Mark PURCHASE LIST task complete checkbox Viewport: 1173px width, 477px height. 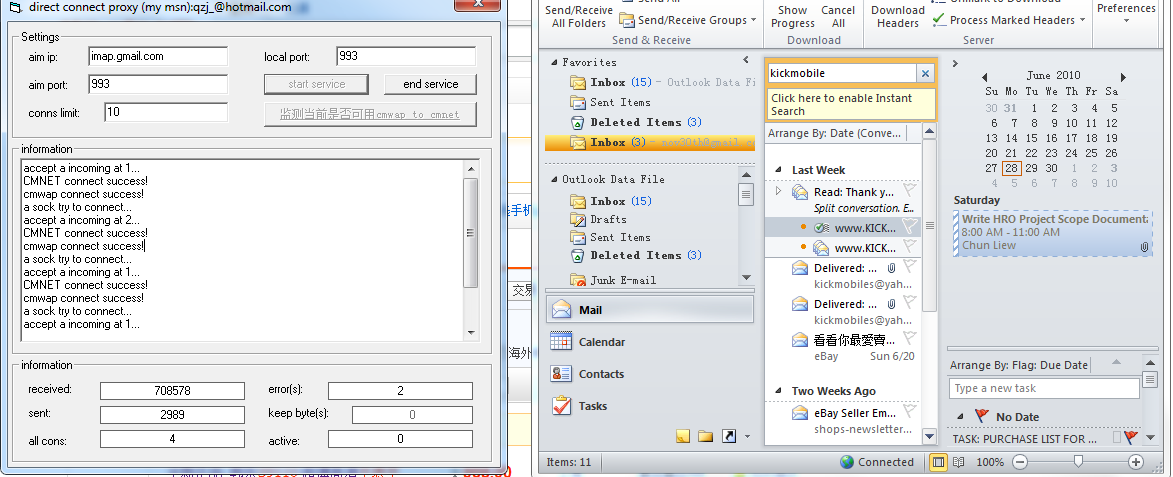1117,437
